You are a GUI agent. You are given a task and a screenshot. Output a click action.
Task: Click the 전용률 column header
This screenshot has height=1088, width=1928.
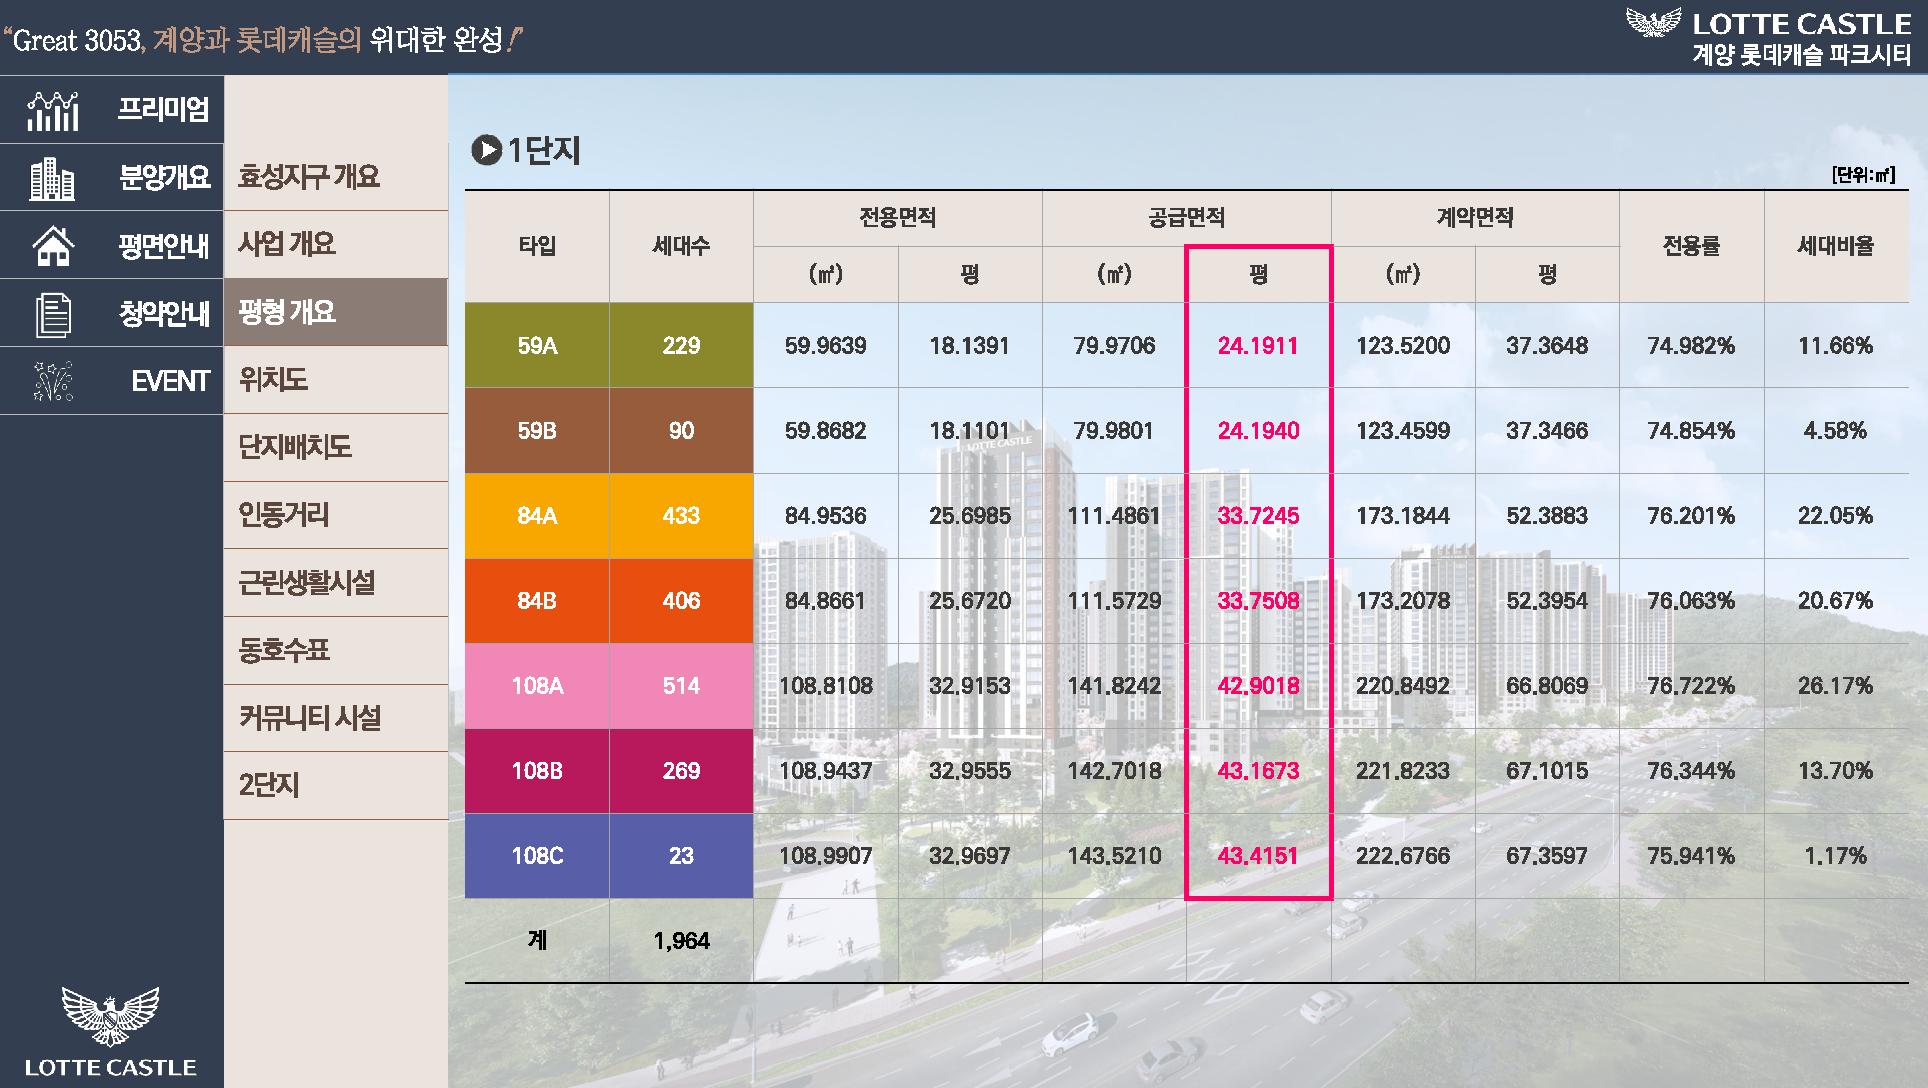pos(1692,246)
